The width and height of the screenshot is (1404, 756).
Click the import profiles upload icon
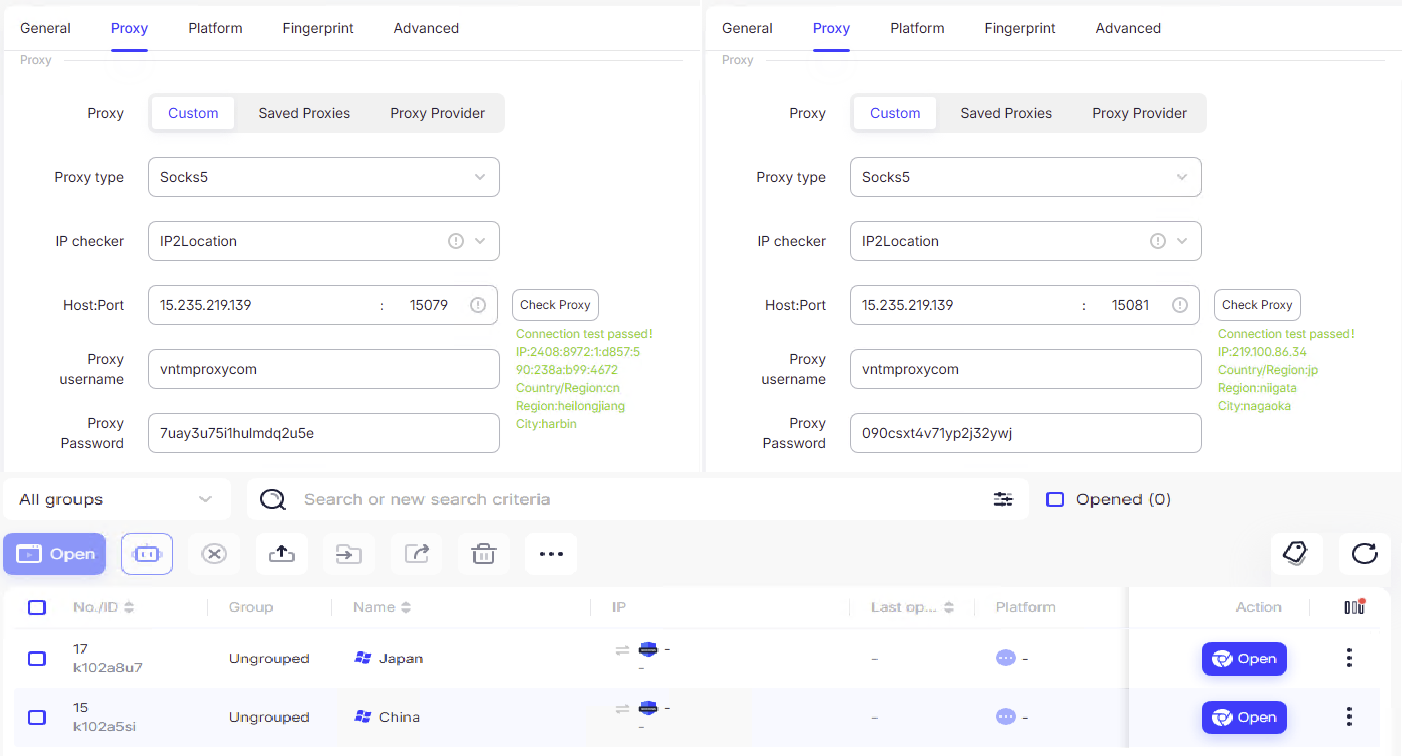click(281, 553)
